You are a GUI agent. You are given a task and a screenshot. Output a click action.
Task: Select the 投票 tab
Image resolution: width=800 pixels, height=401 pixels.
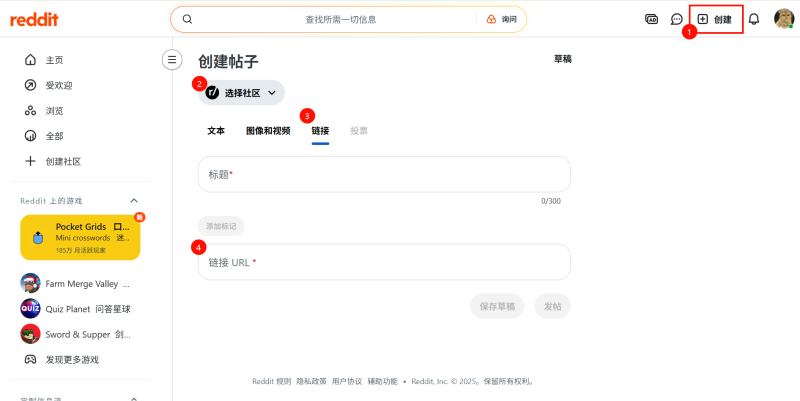359,131
